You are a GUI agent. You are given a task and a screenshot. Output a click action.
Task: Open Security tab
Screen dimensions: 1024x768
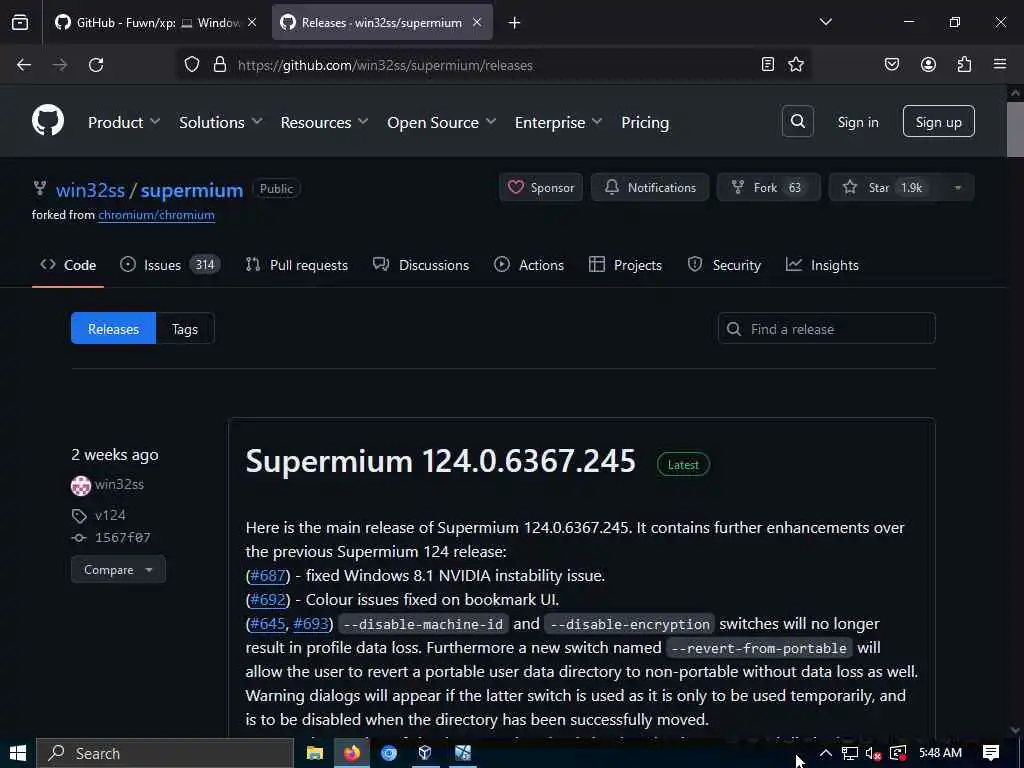click(724, 265)
